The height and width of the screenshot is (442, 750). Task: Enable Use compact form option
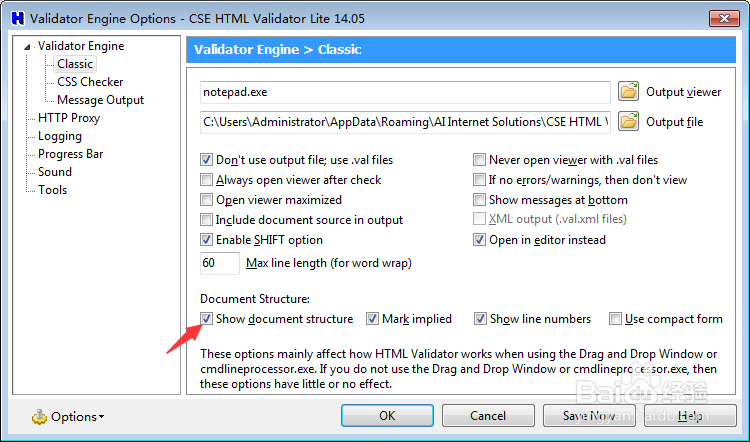616,319
